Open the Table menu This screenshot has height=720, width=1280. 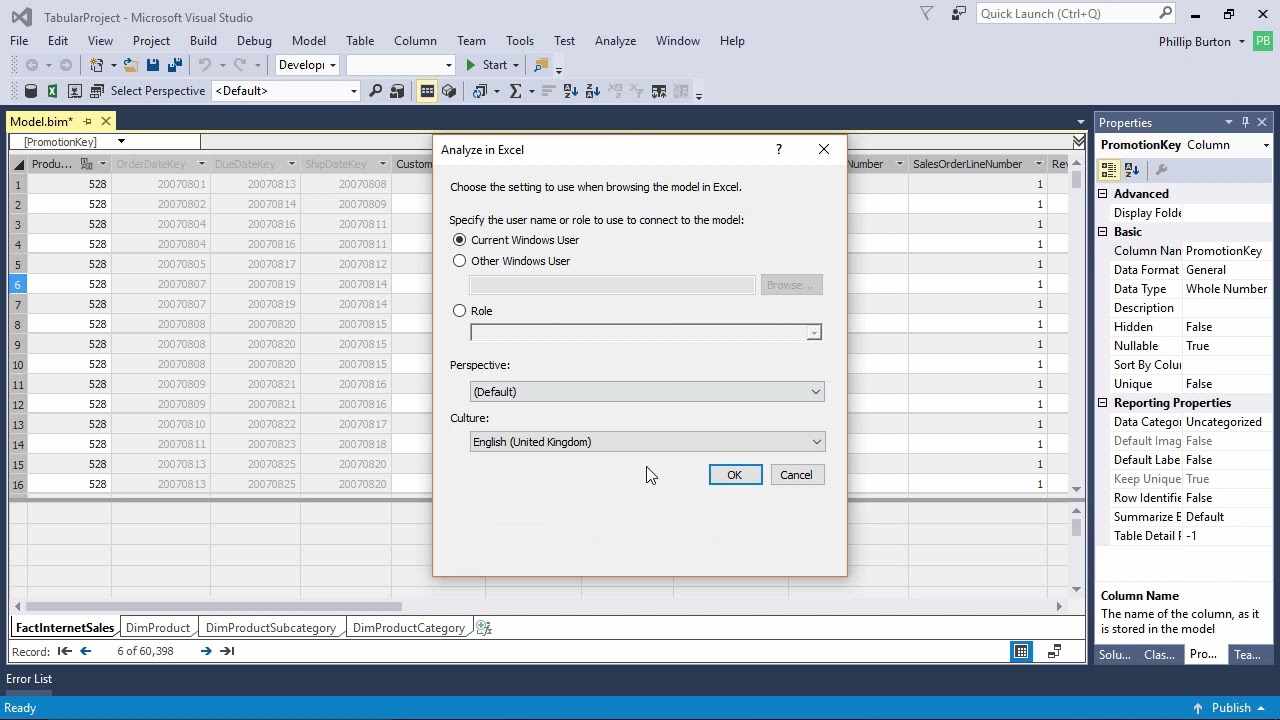coord(360,41)
